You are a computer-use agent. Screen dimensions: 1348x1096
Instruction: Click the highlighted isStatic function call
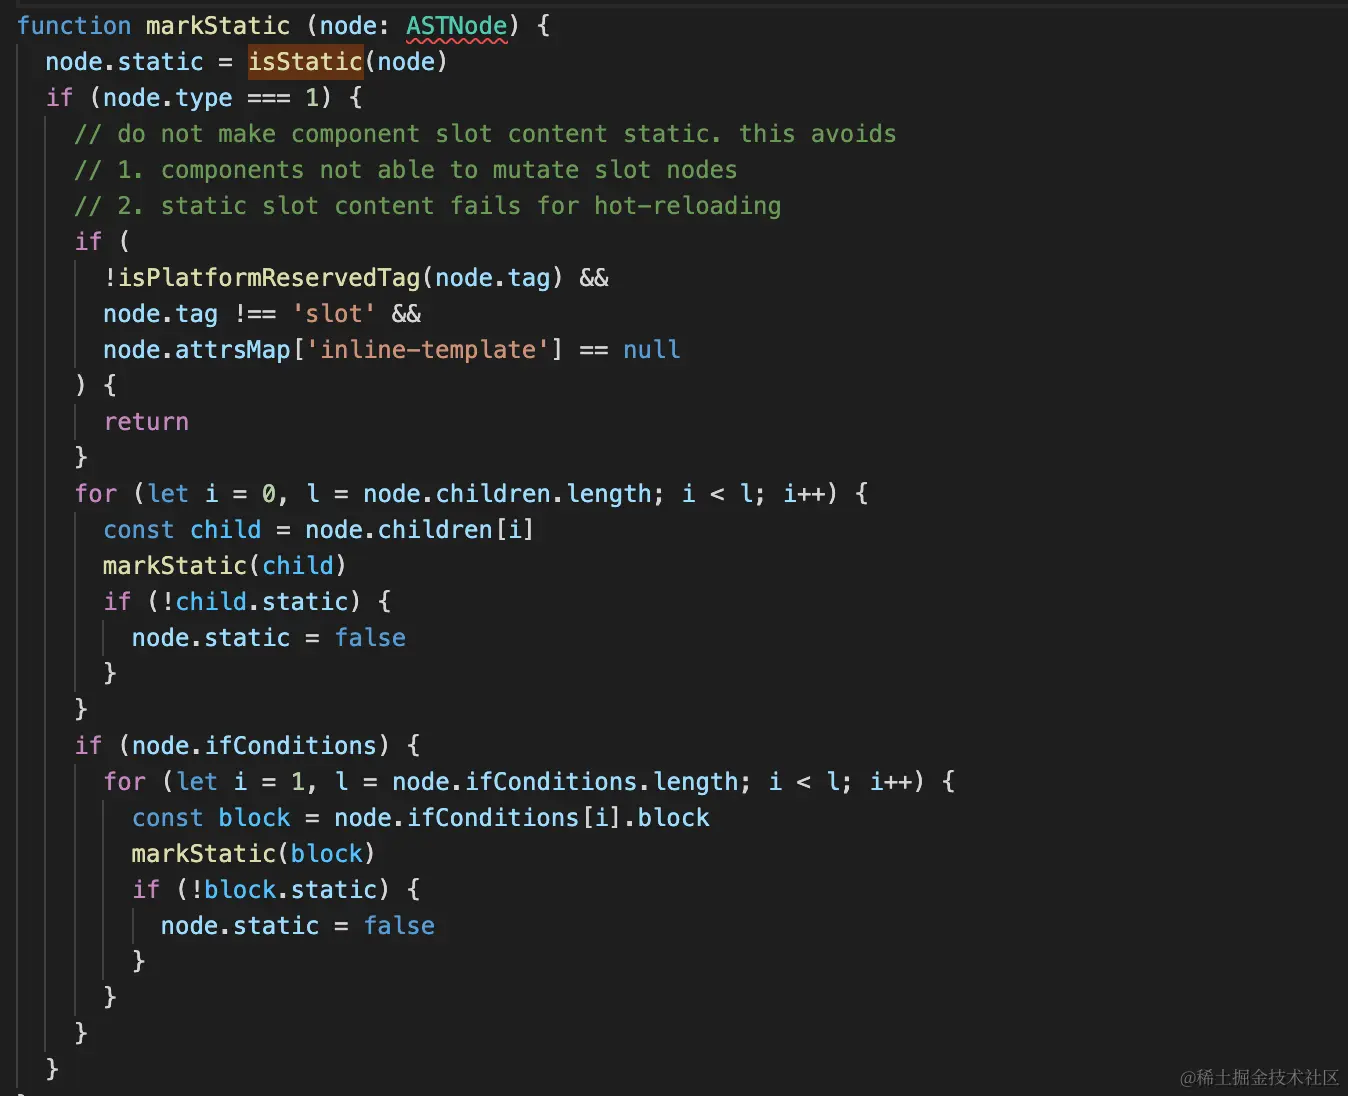(305, 61)
